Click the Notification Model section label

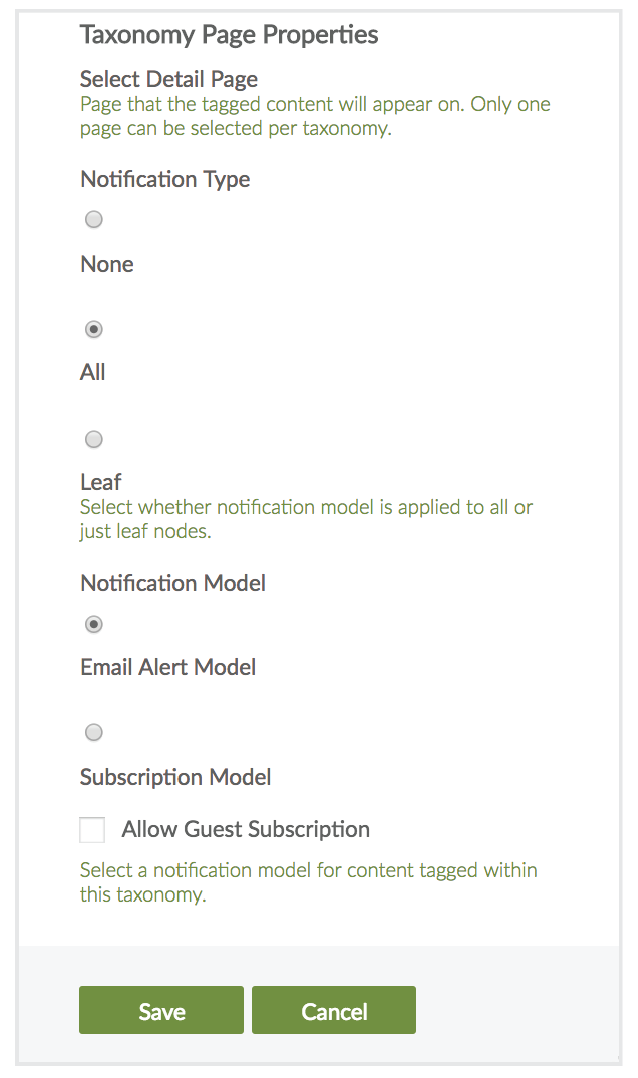173,583
